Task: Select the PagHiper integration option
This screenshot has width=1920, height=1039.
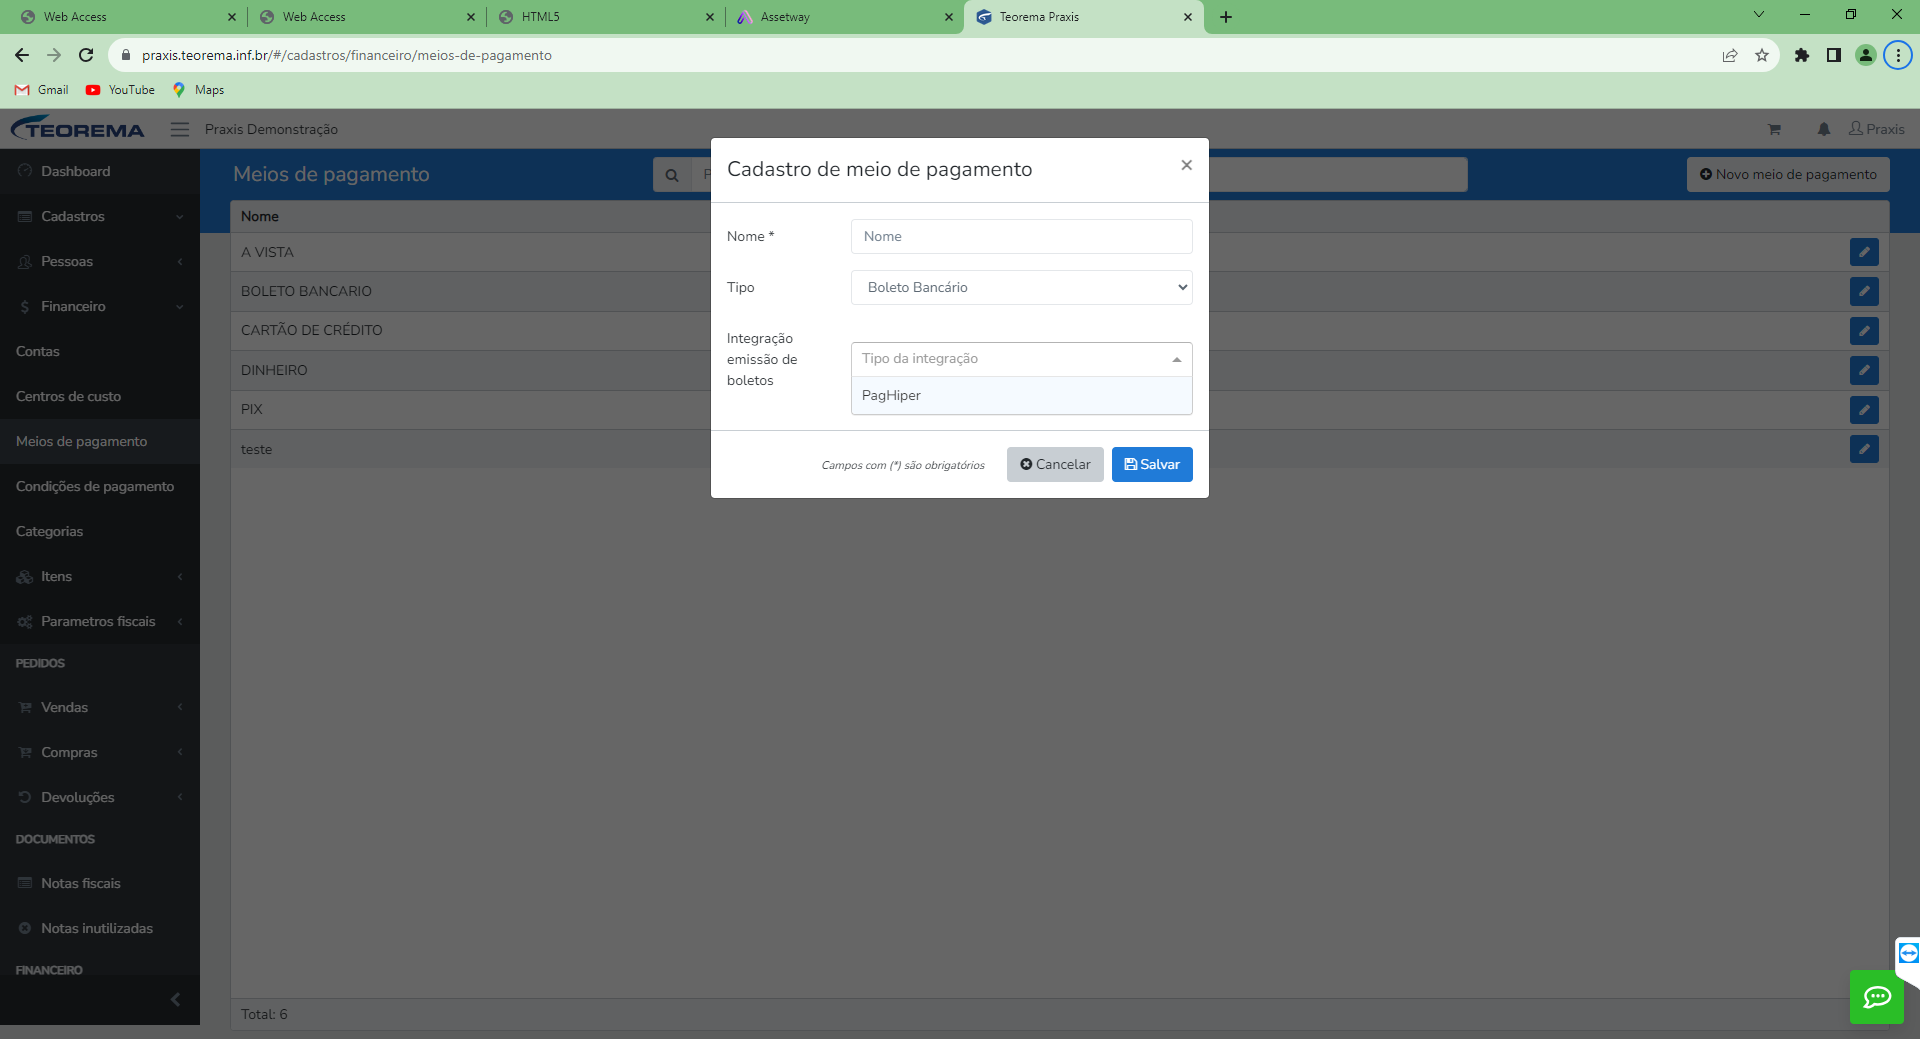Action: [1021, 395]
